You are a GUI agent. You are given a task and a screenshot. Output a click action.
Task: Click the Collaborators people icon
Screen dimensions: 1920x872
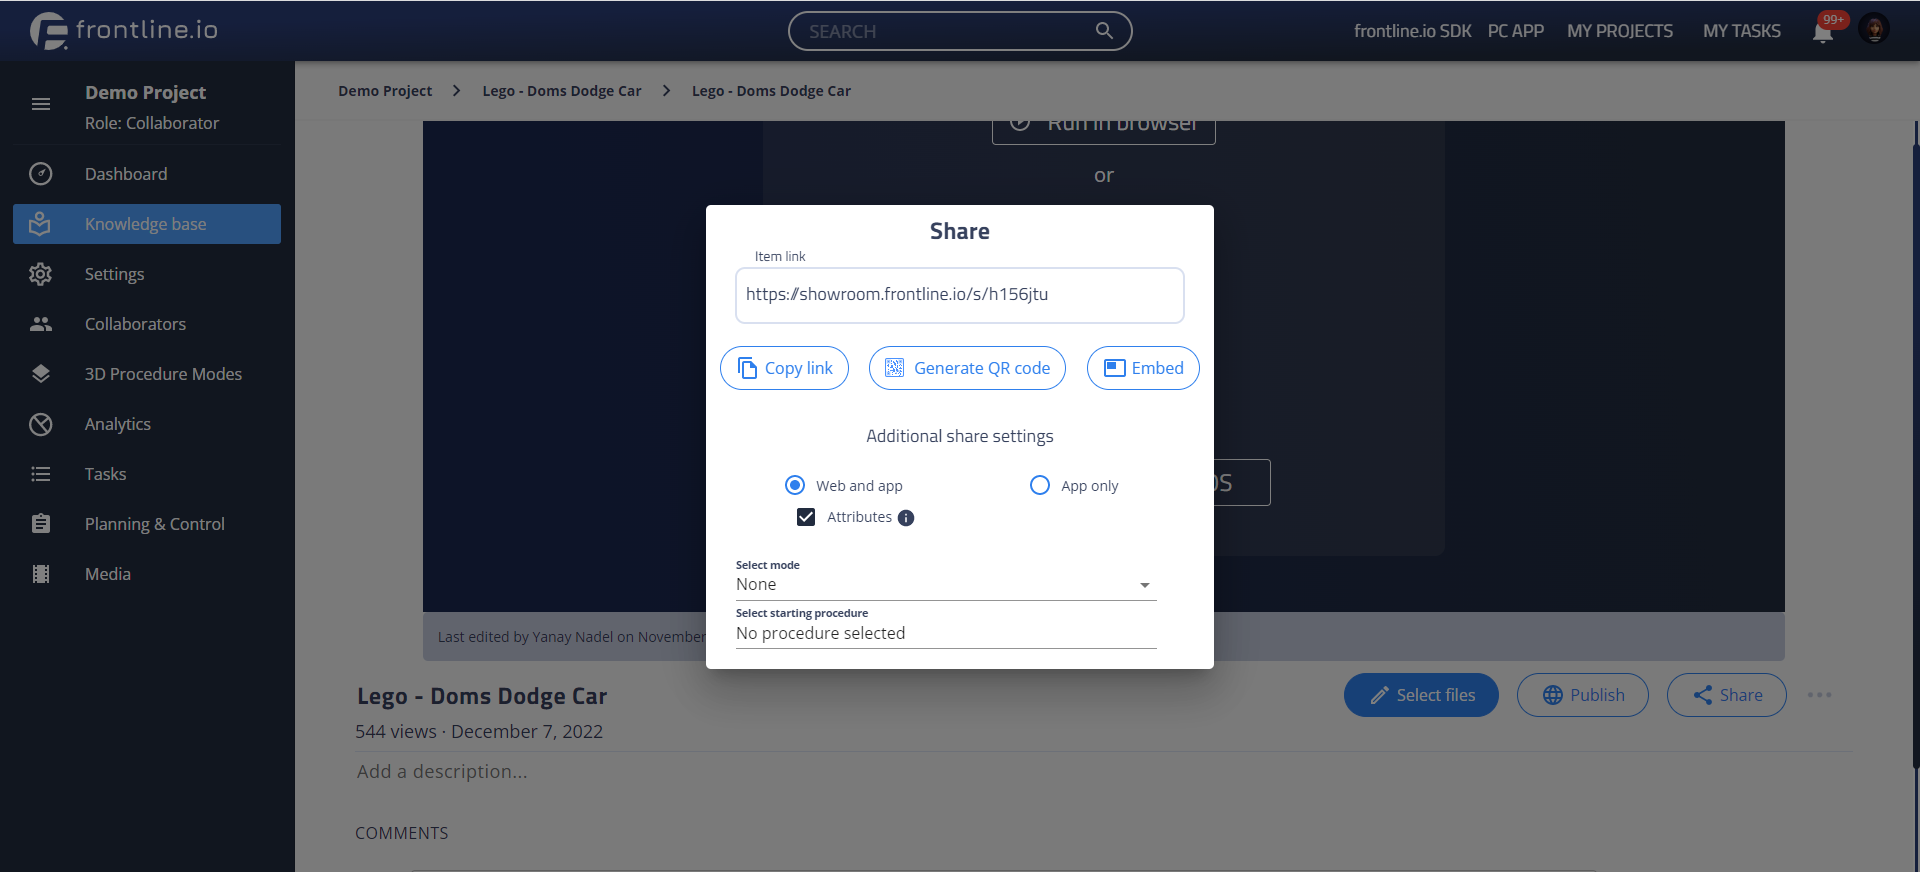(41, 324)
